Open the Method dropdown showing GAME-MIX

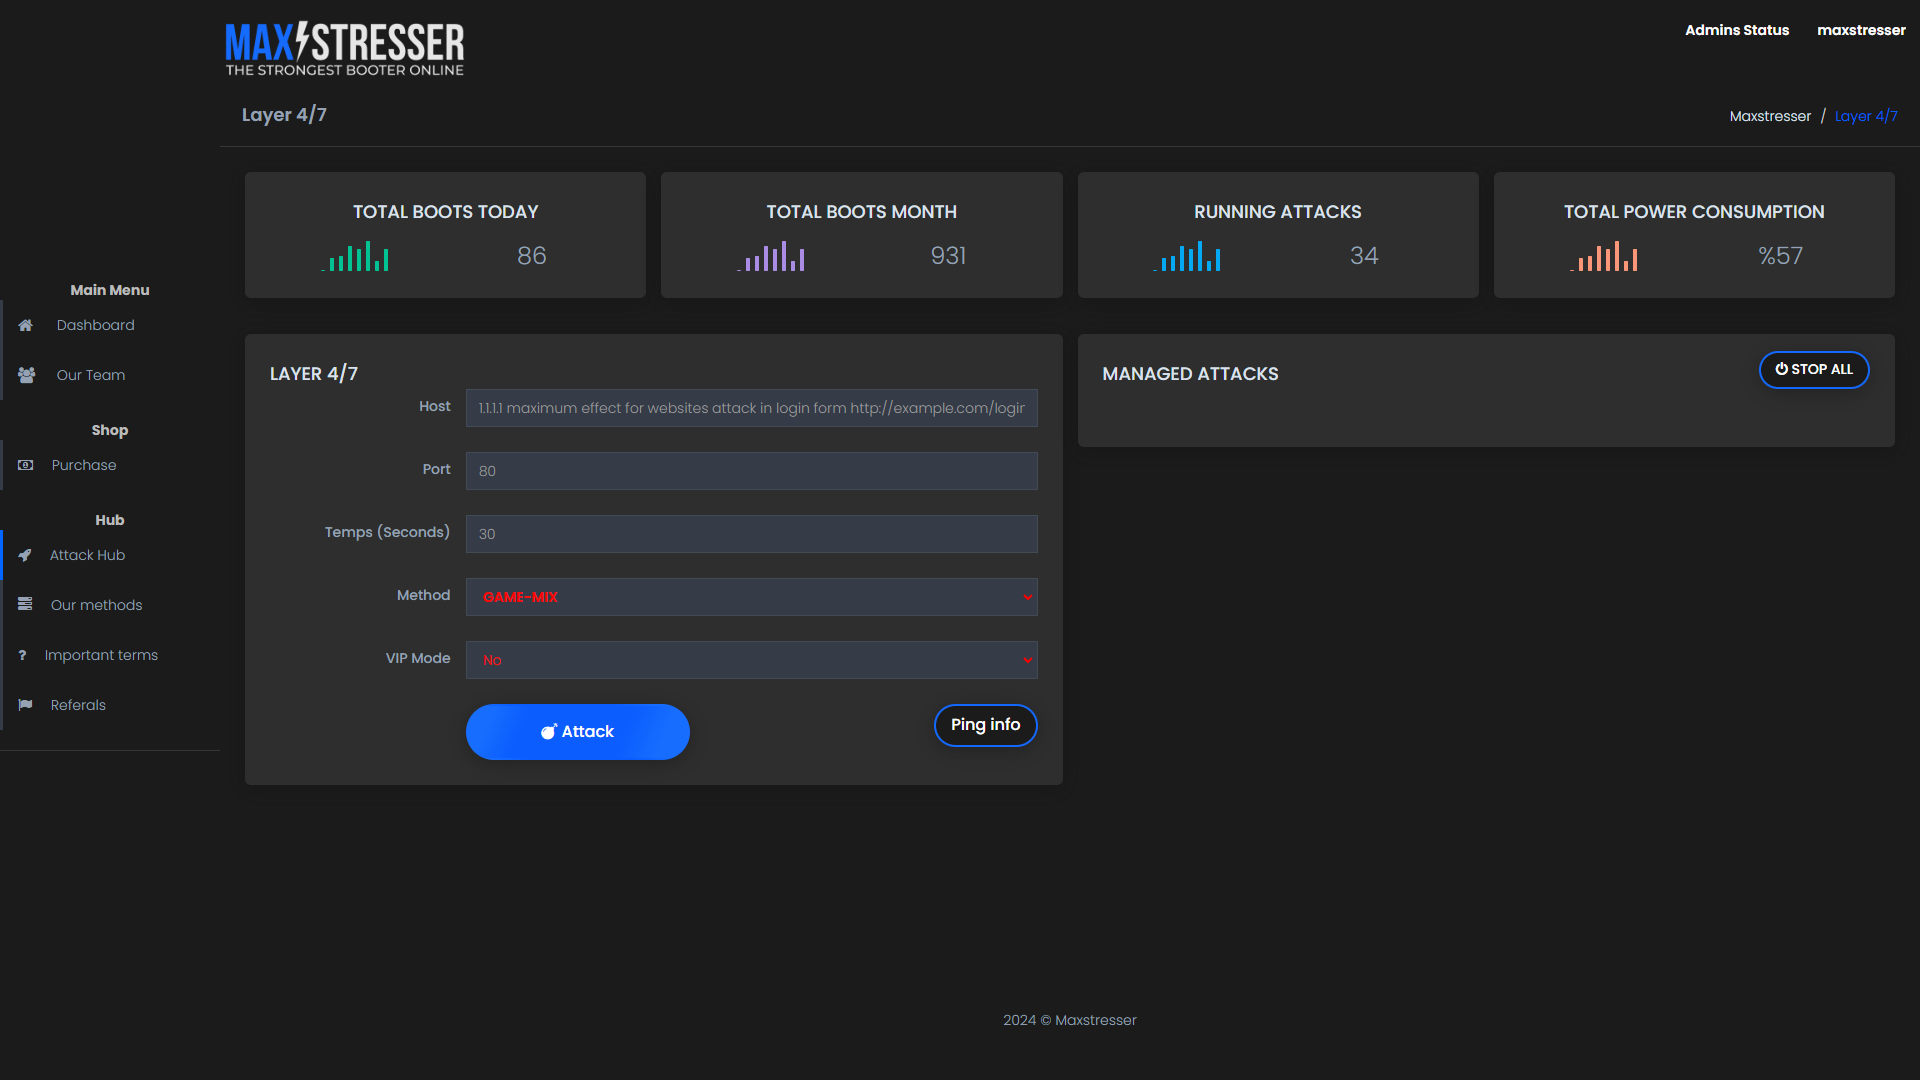pyautogui.click(x=751, y=596)
